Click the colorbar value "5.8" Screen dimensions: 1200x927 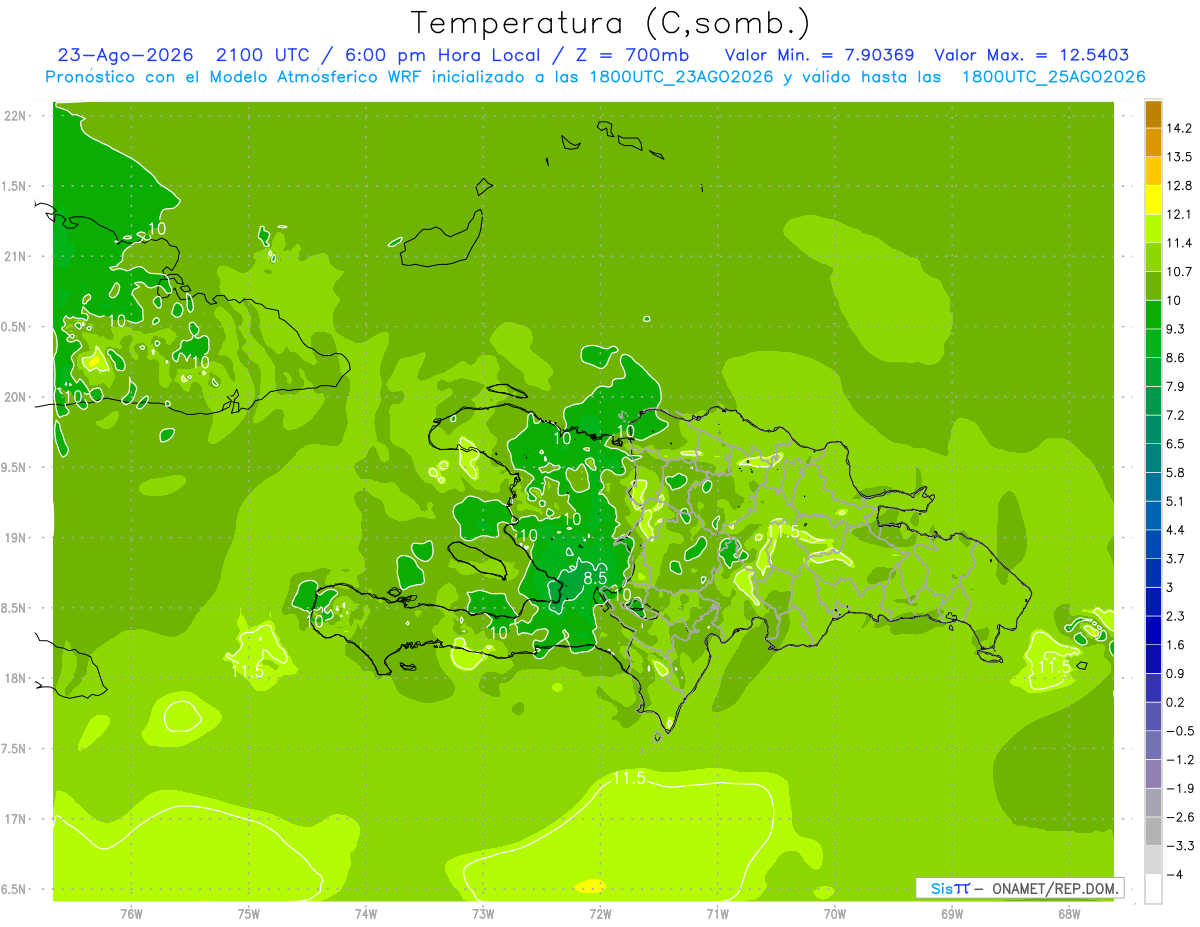(1176, 473)
